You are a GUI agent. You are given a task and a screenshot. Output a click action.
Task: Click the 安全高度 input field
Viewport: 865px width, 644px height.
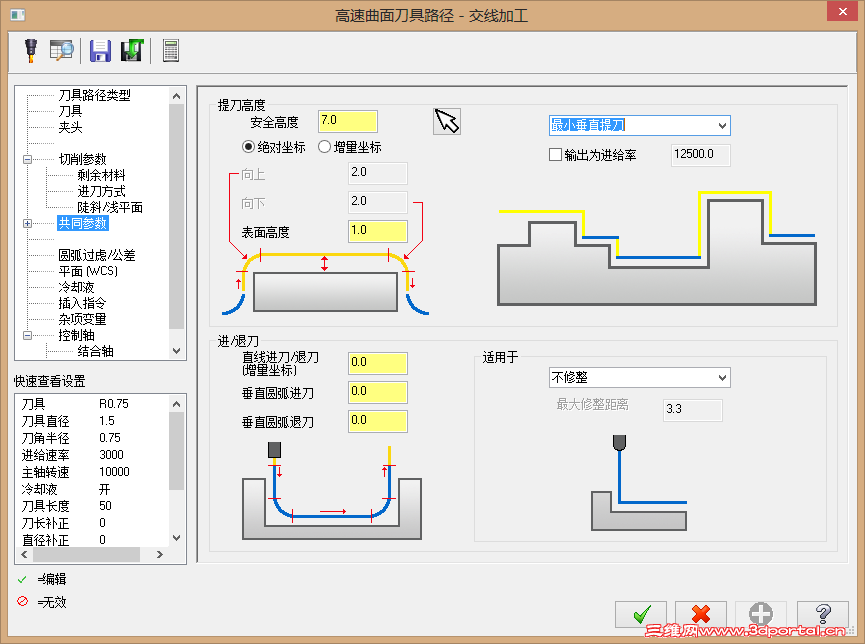(348, 121)
